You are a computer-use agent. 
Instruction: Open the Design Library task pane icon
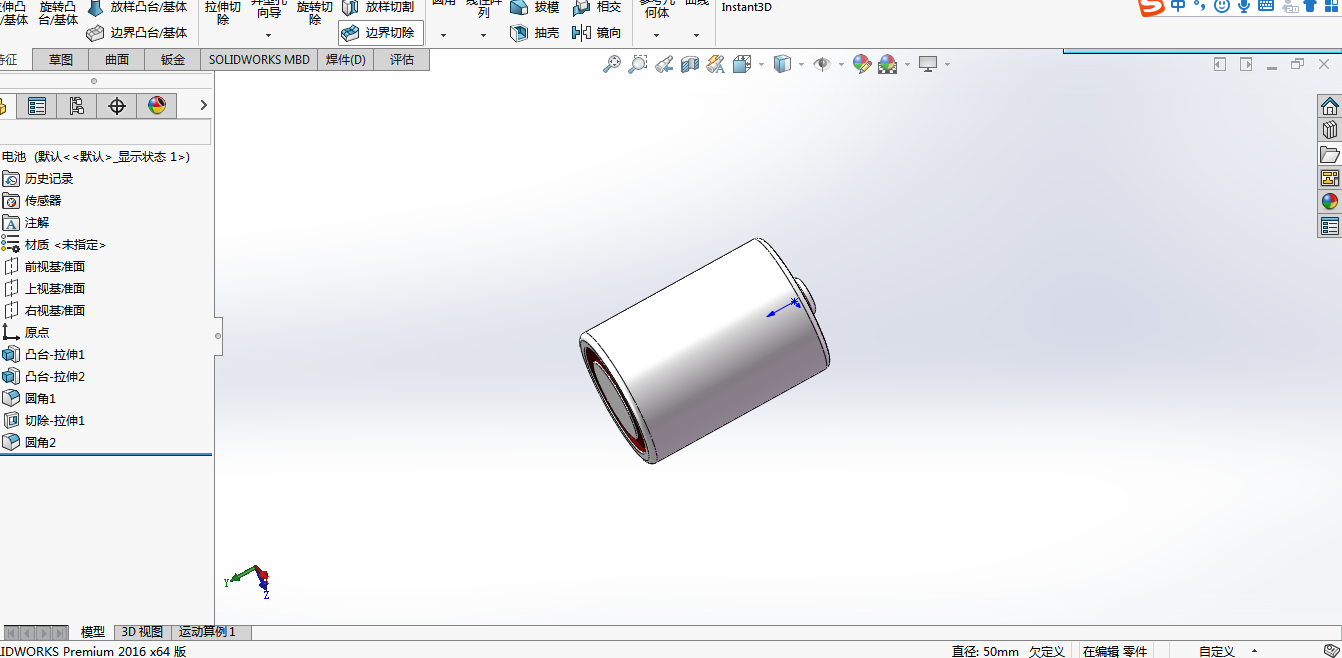(1329, 130)
